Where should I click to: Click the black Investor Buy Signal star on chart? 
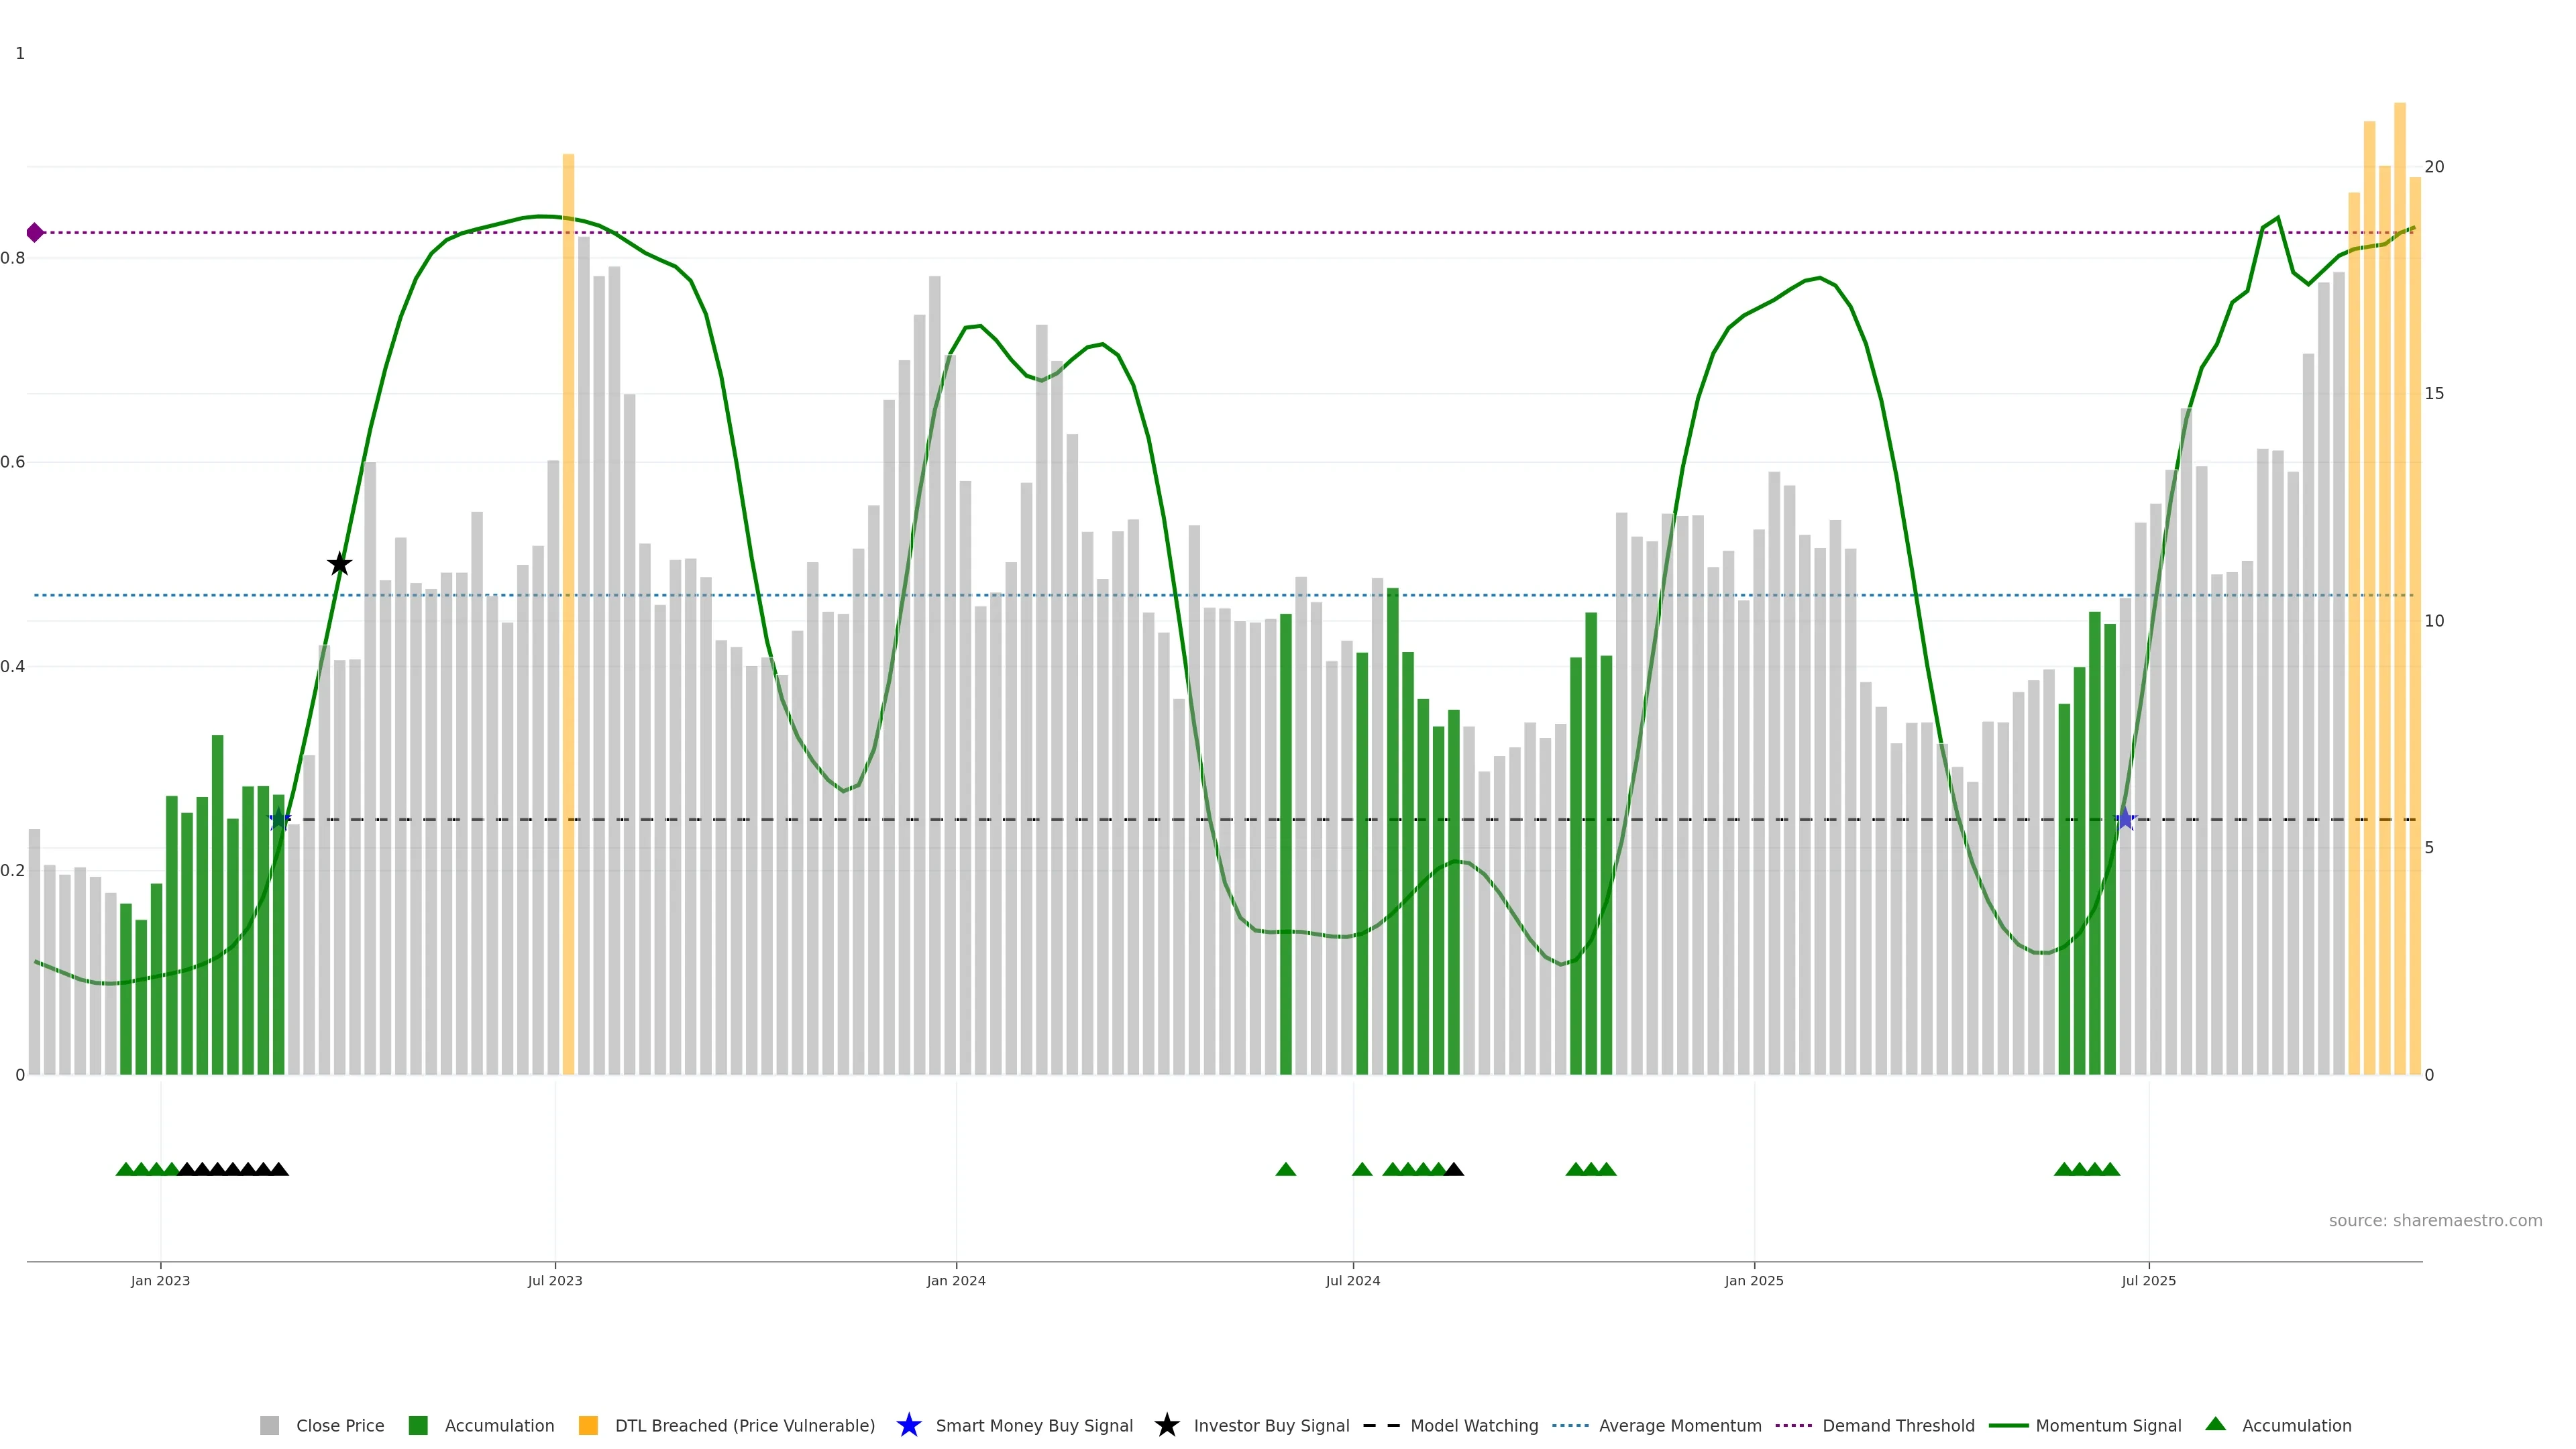tap(340, 564)
